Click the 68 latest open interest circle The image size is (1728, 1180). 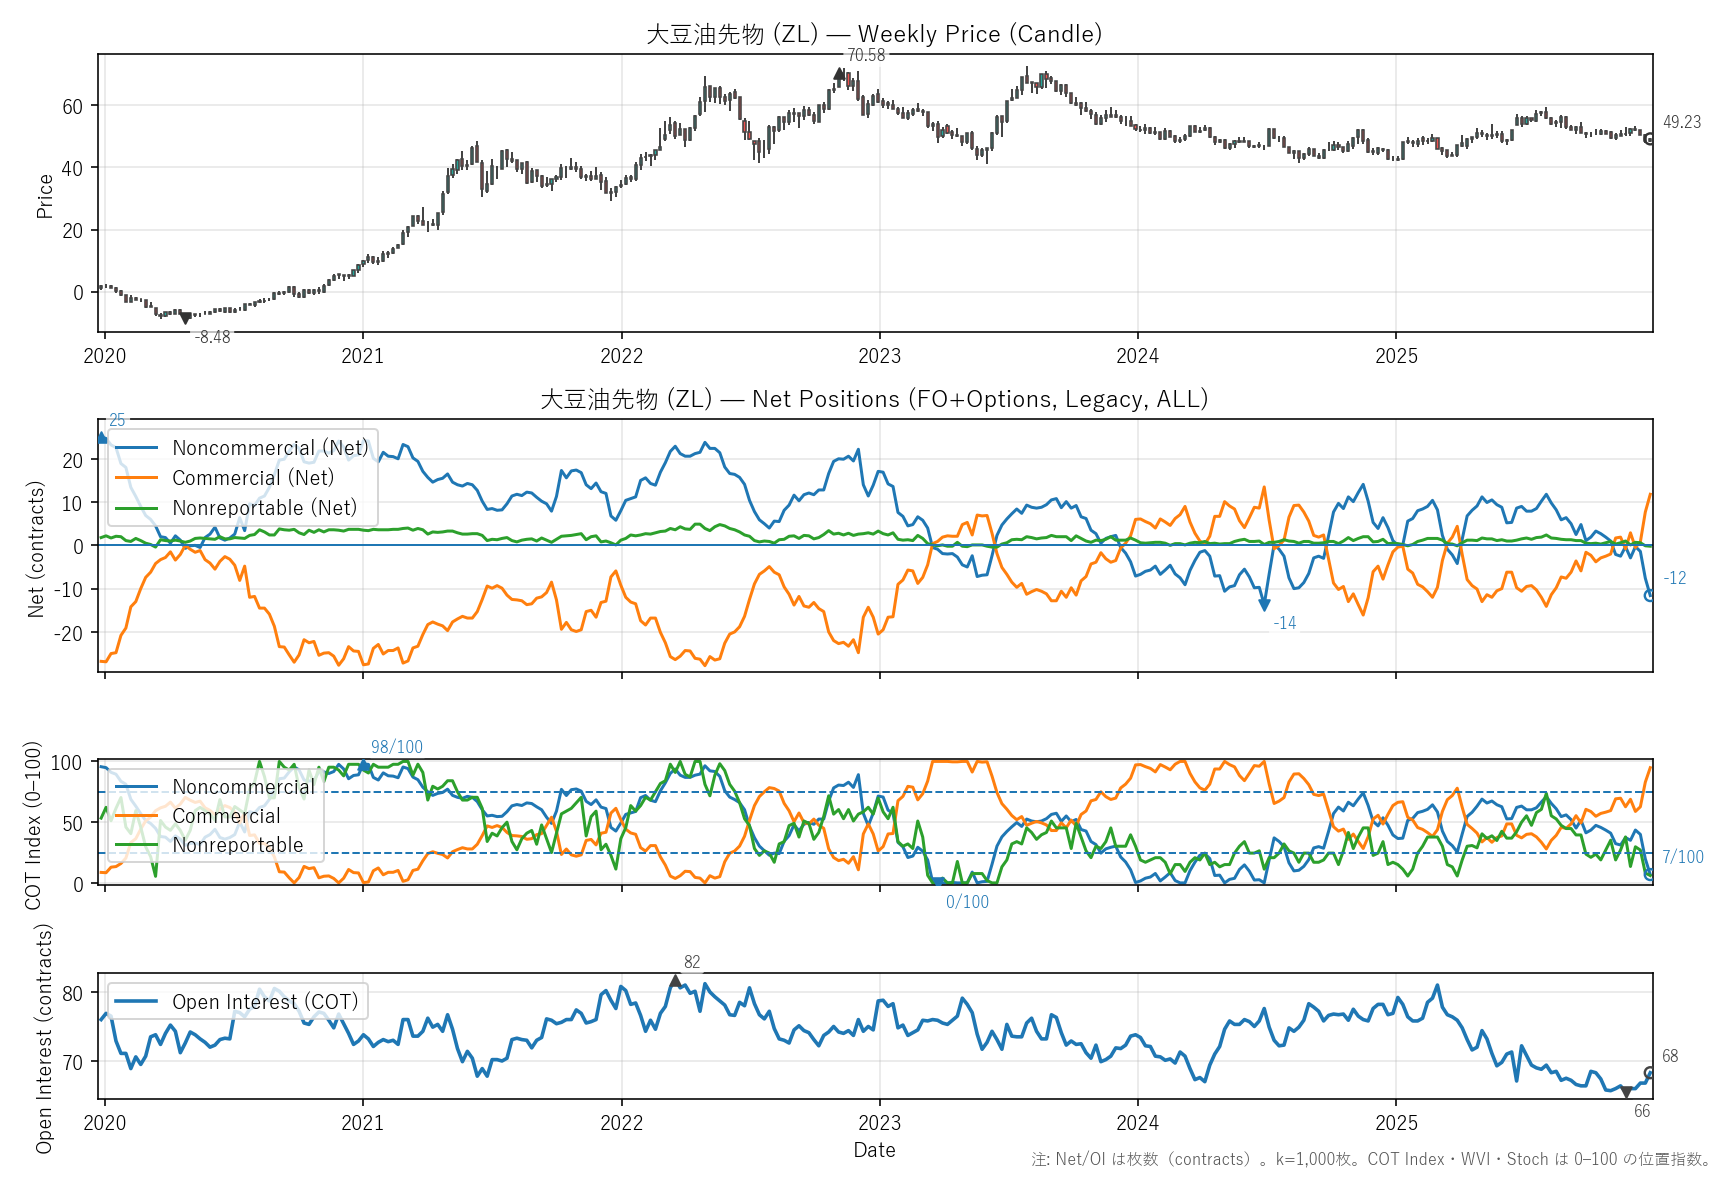click(1649, 1073)
